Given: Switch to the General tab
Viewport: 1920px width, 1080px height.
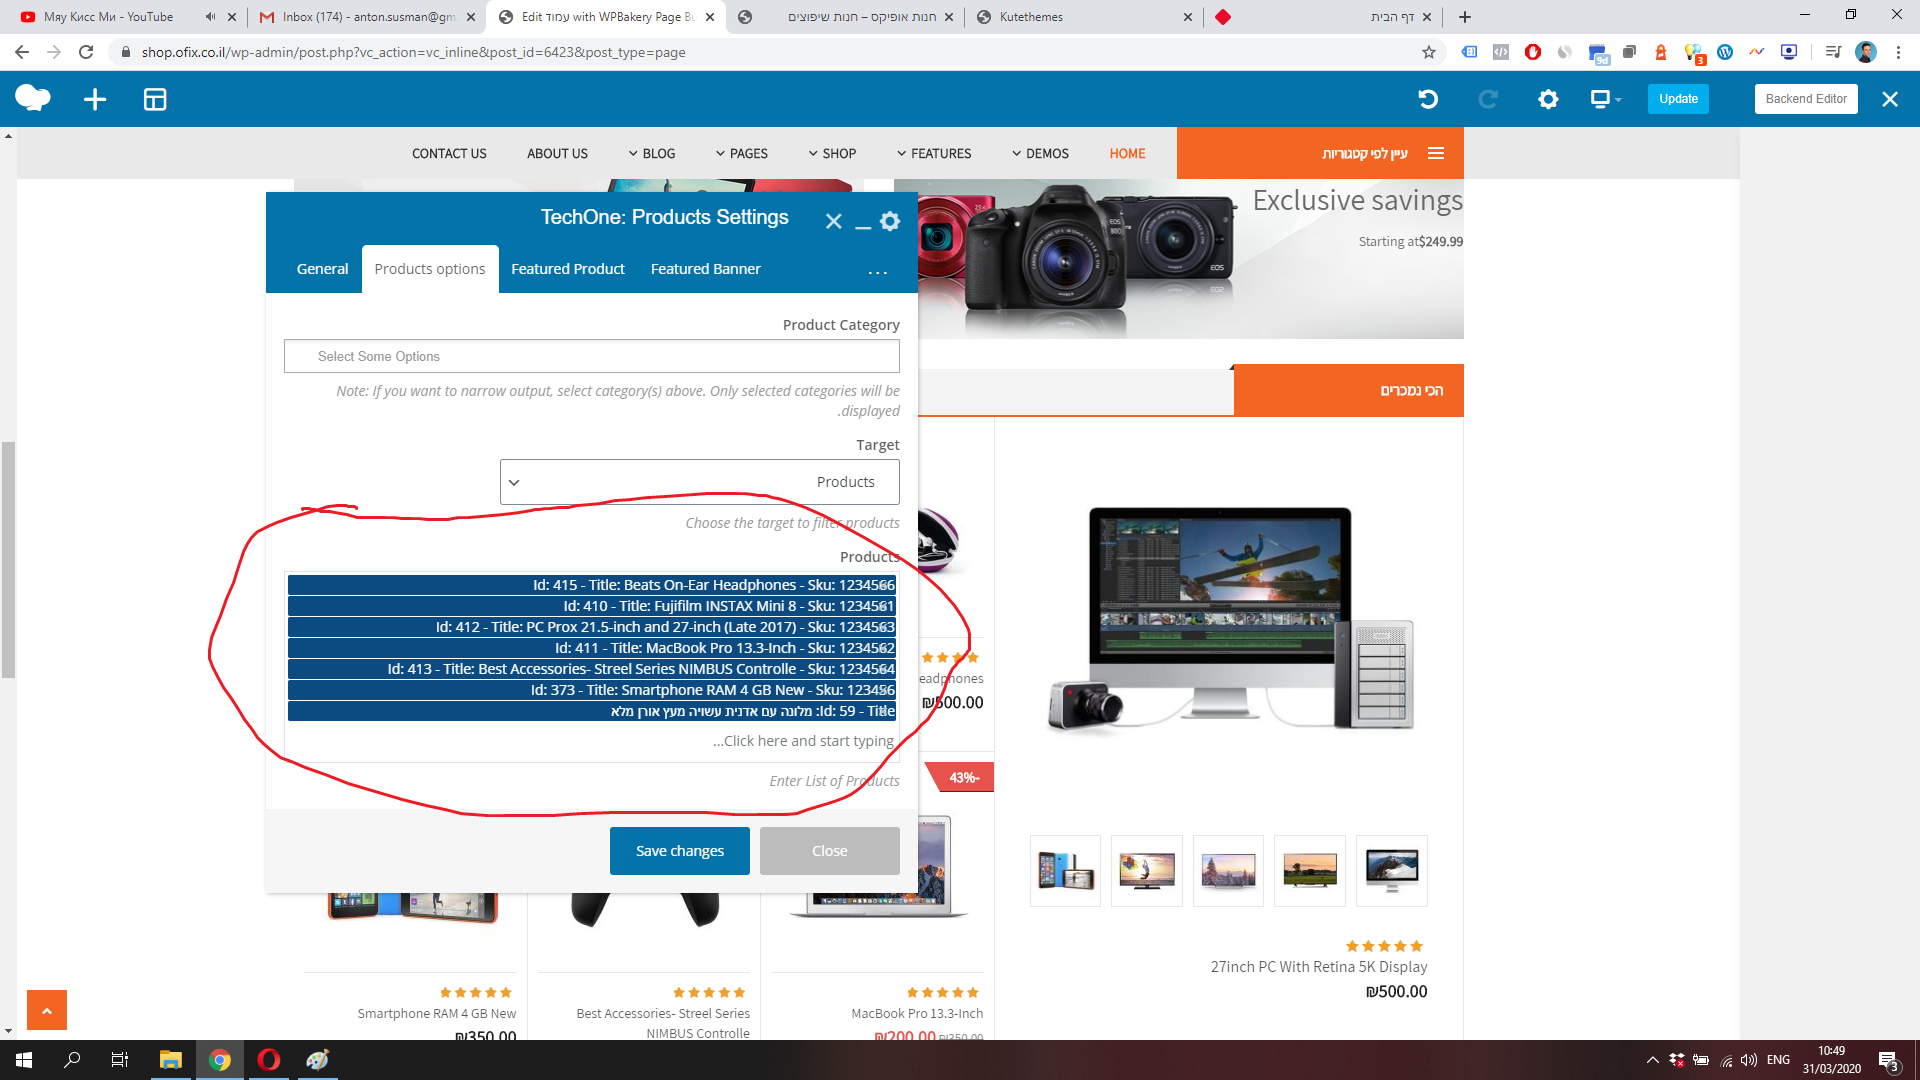Looking at the screenshot, I should click(x=322, y=269).
